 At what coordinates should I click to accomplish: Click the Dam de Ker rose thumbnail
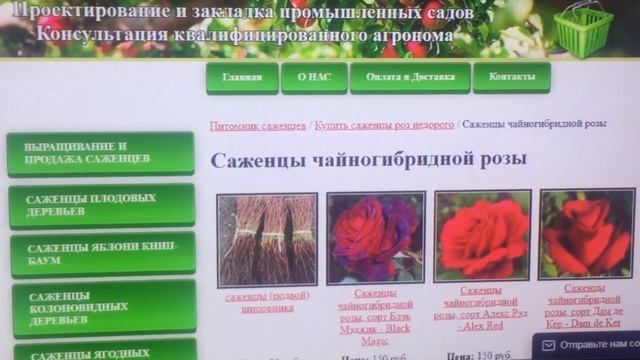click(587, 234)
